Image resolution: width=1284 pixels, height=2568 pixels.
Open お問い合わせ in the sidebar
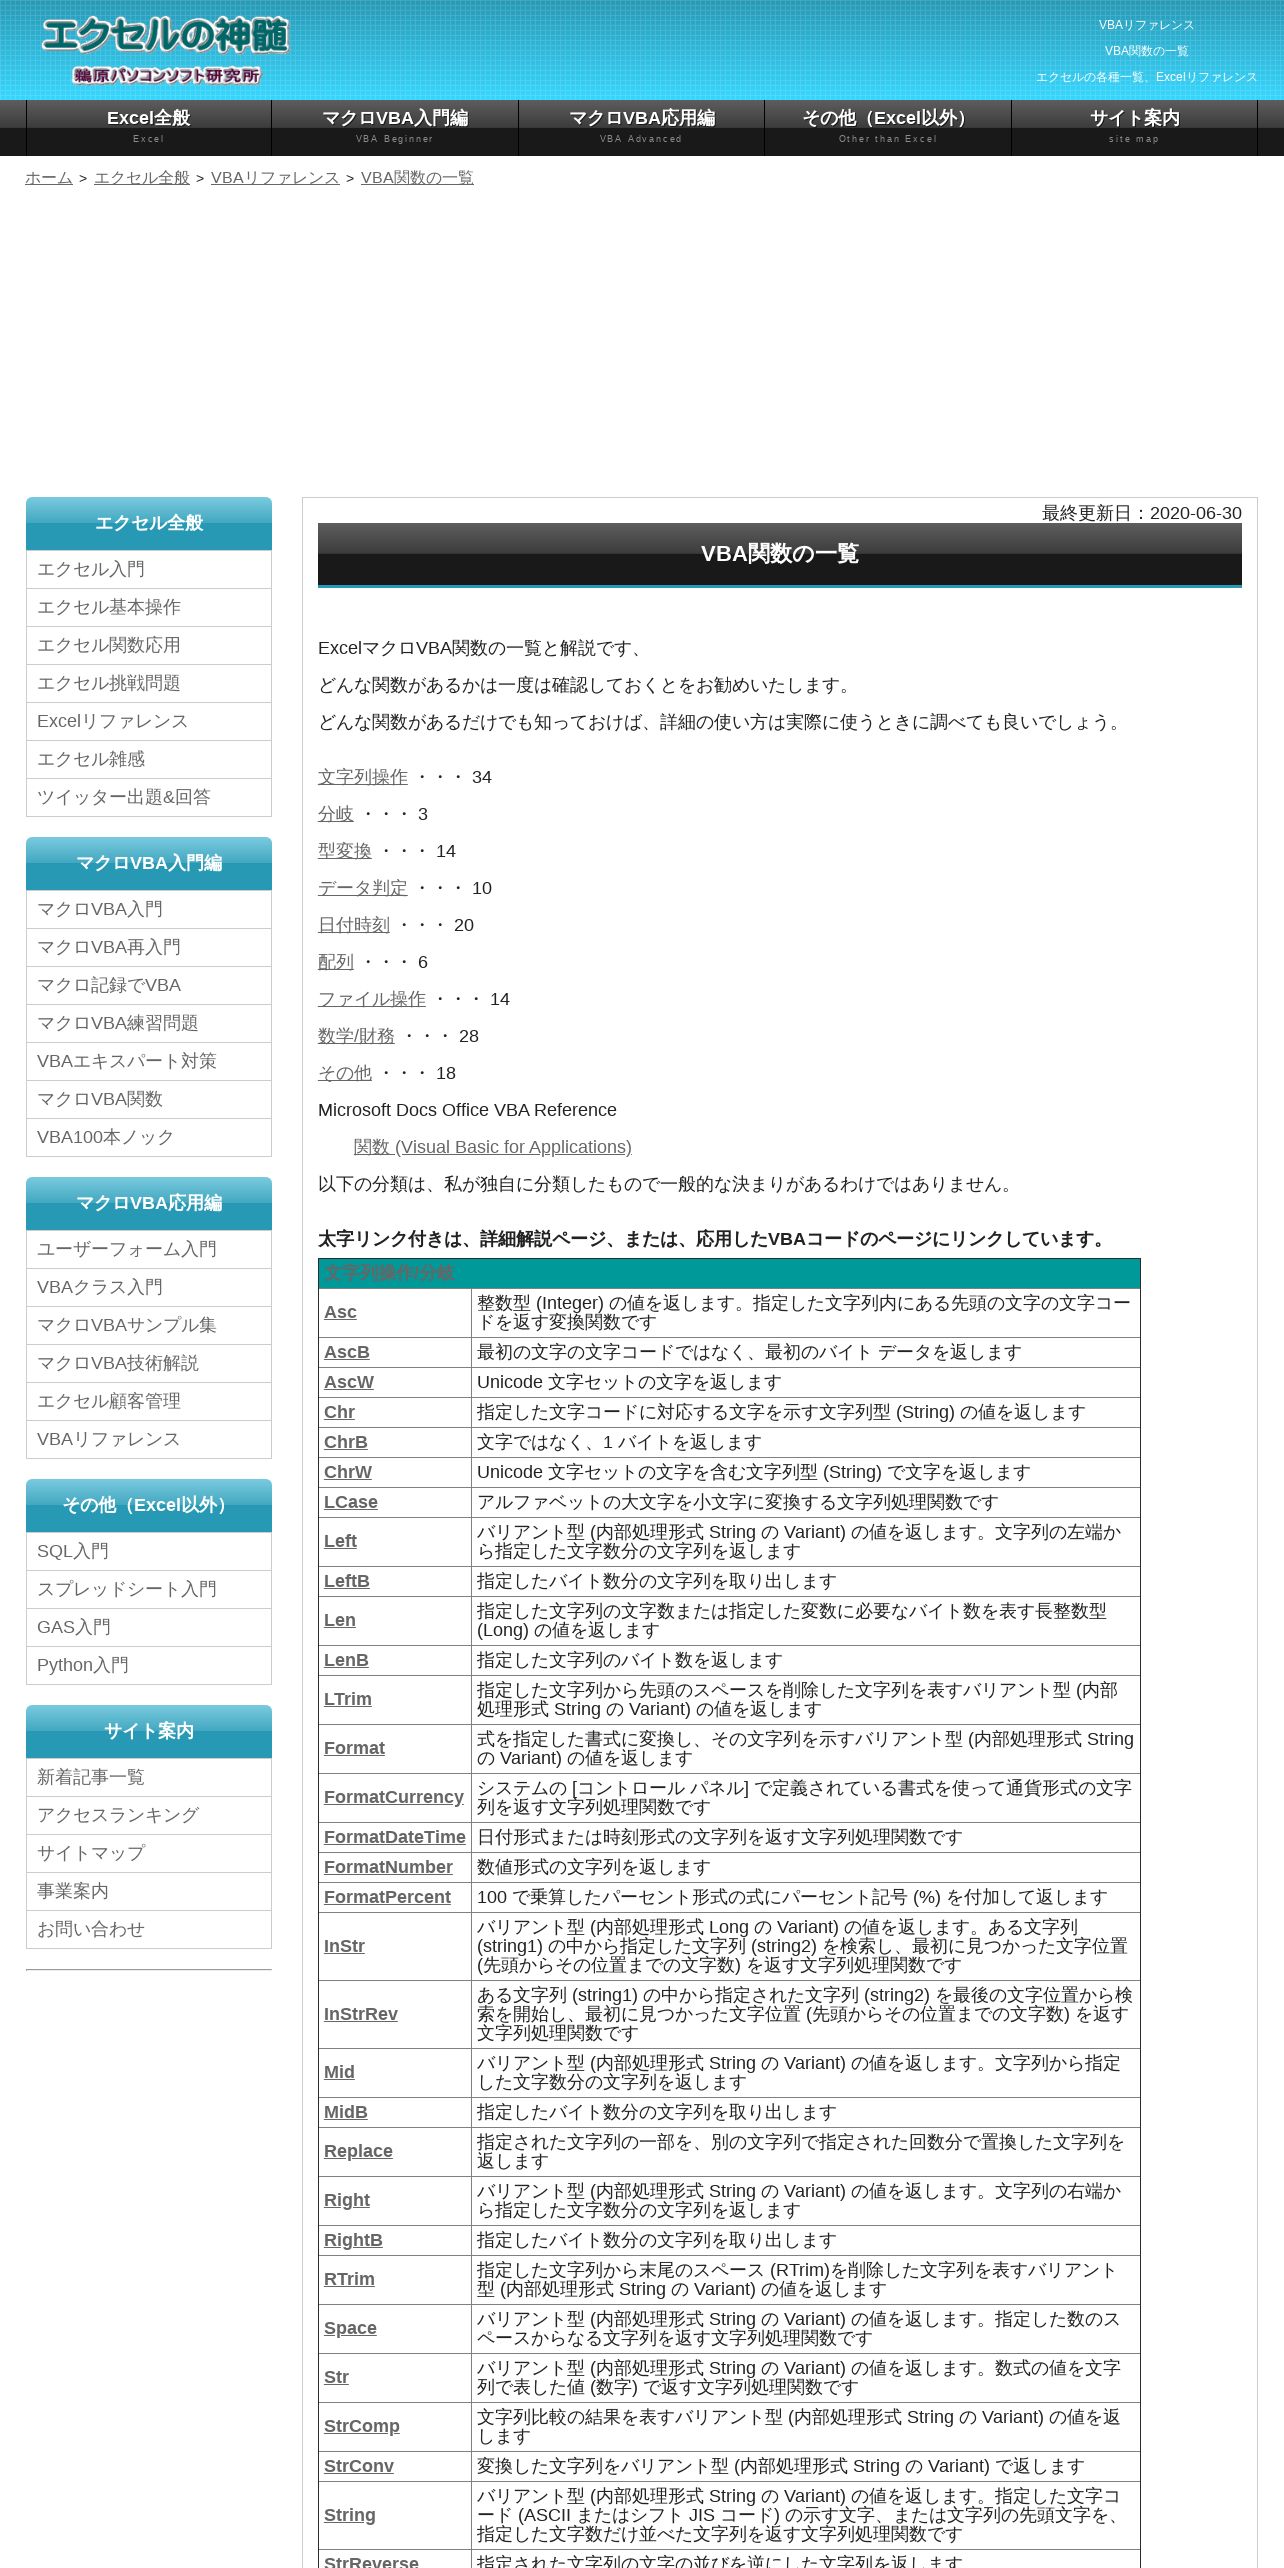[x=149, y=1929]
